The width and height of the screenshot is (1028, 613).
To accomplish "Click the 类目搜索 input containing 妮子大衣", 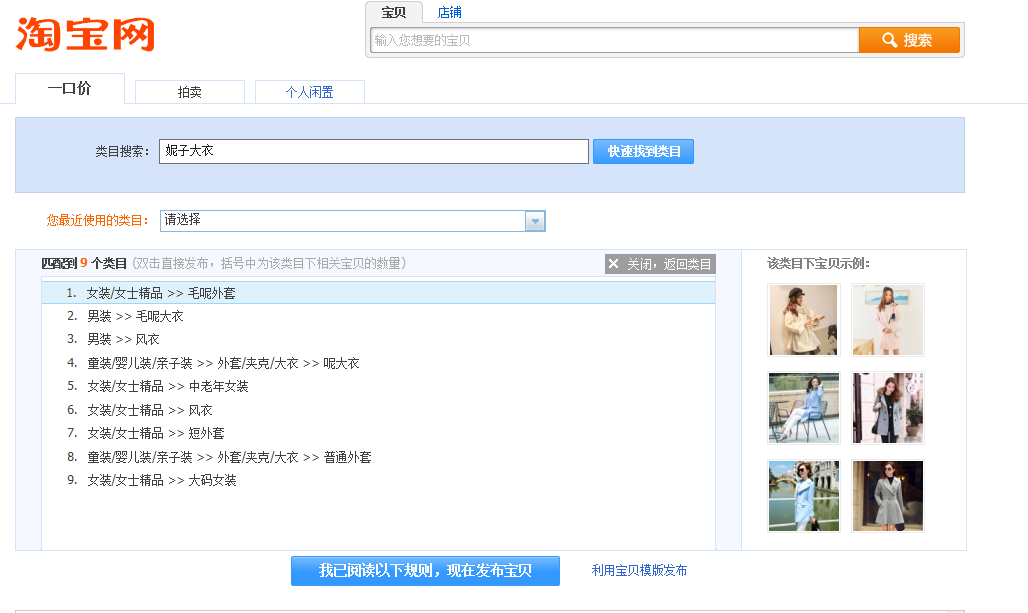I will tap(374, 151).
